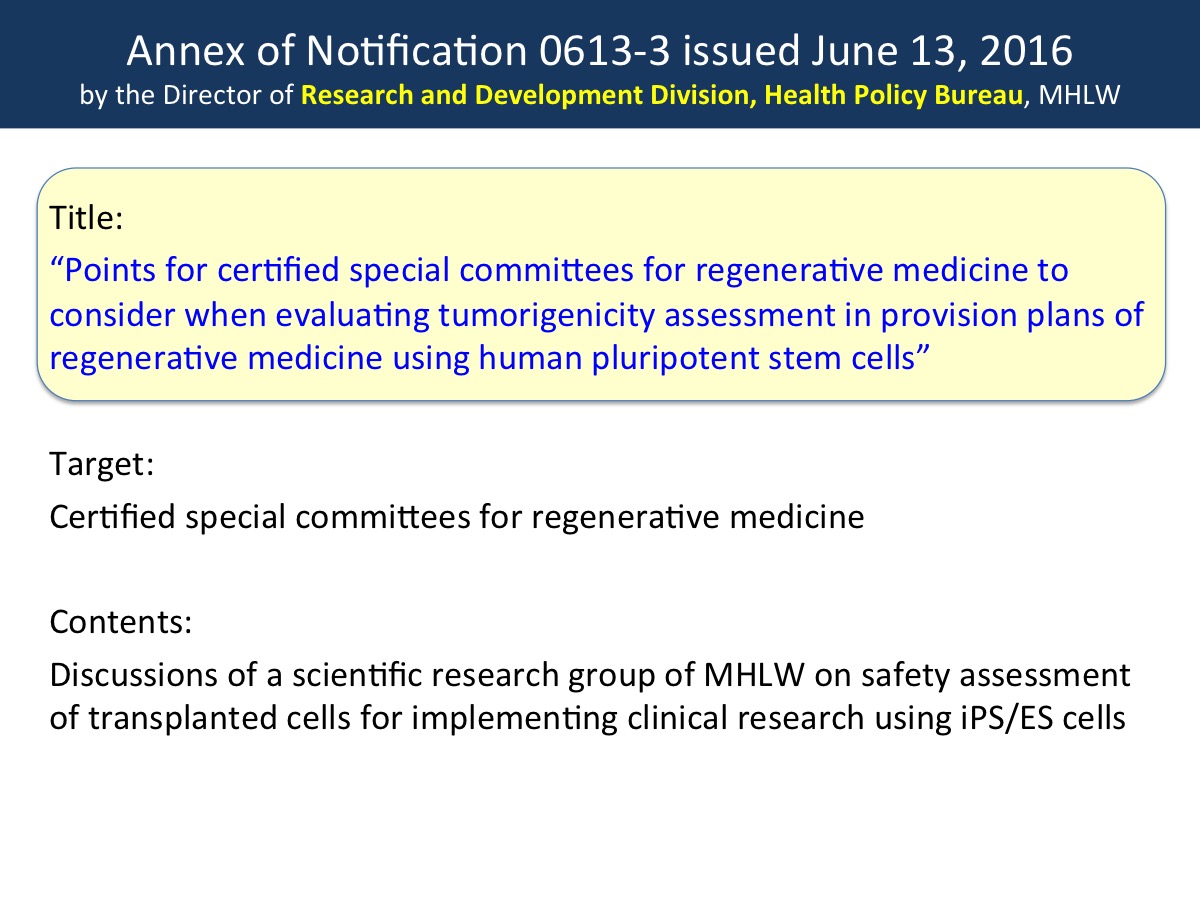Click the 'regenerative medicine using human pluripotent' line
The height and width of the screenshot is (900, 1200).
click(492, 358)
